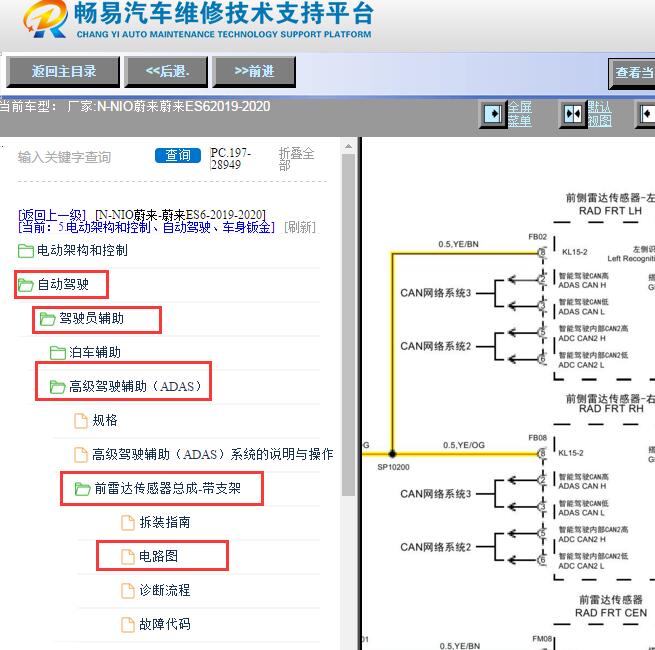Open the 诊断流程 document

(x=165, y=590)
